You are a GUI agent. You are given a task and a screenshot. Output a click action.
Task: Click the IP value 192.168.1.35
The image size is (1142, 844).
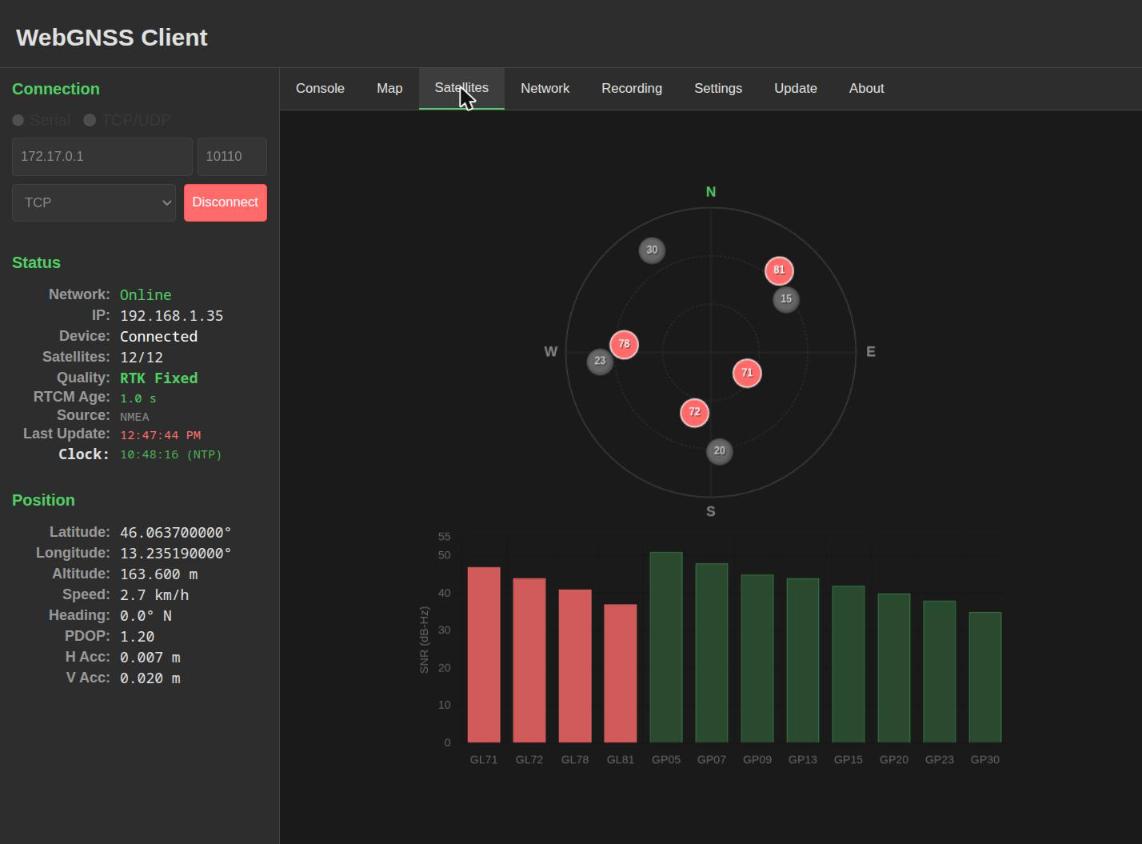click(x=172, y=315)
